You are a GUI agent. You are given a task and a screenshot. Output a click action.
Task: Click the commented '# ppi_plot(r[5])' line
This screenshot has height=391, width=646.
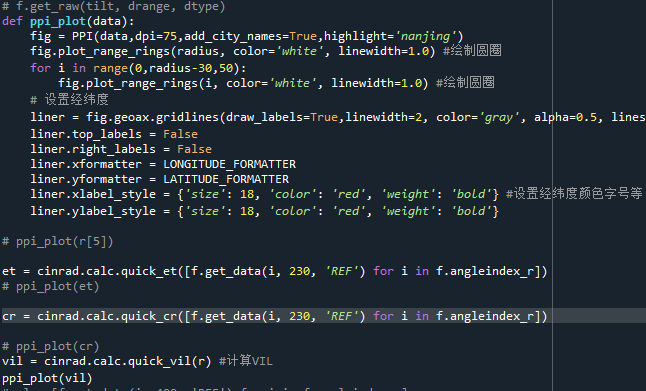coord(58,241)
